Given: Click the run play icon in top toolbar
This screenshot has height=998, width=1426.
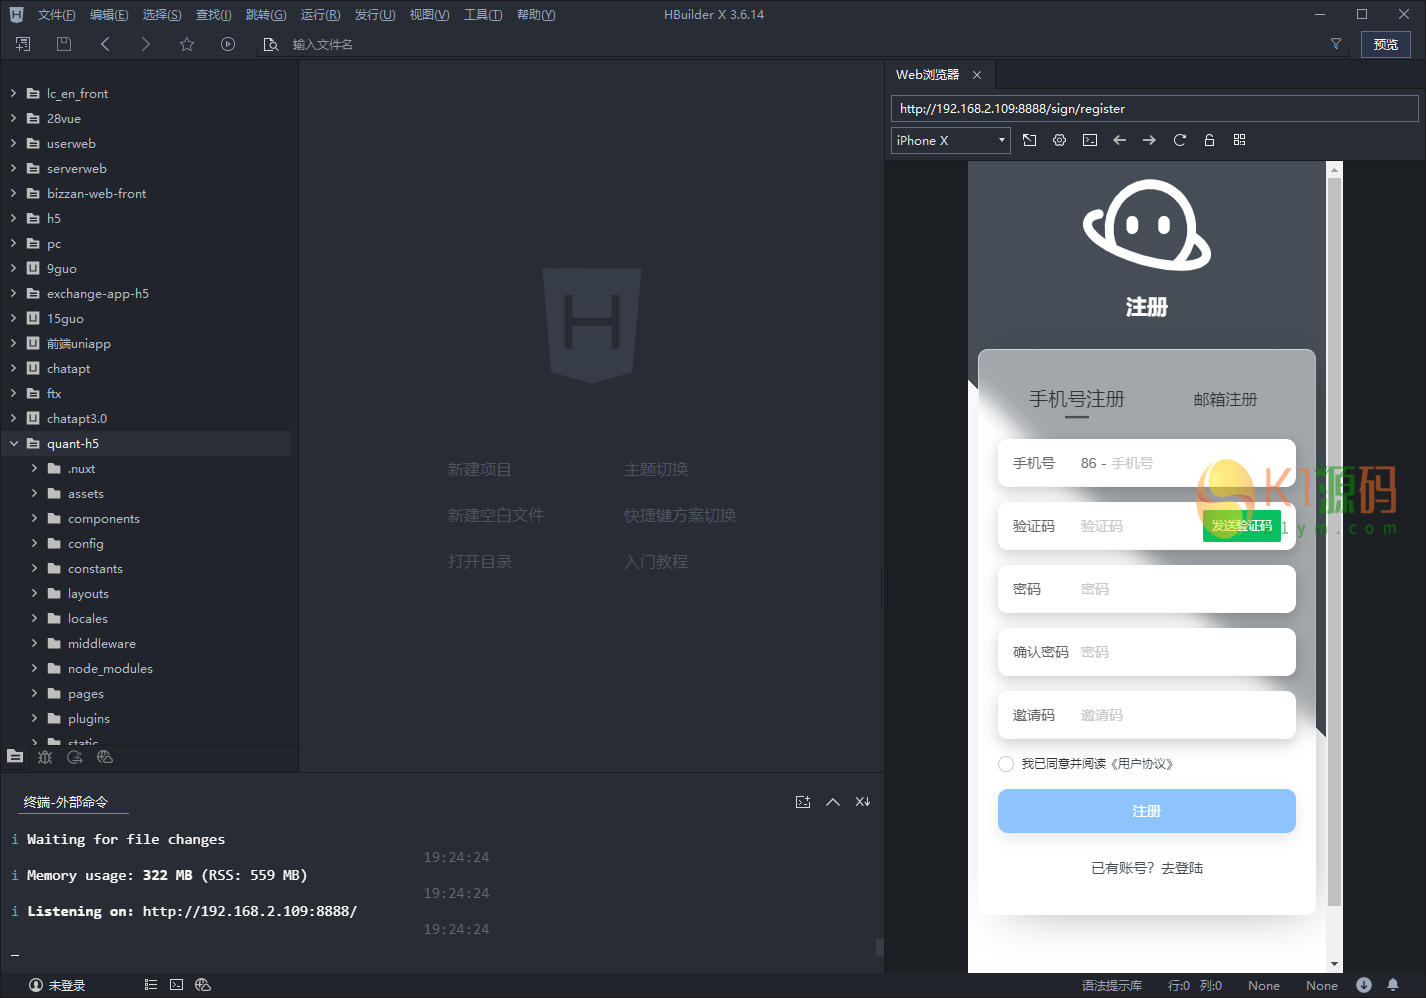Looking at the screenshot, I should coord(228,44).
